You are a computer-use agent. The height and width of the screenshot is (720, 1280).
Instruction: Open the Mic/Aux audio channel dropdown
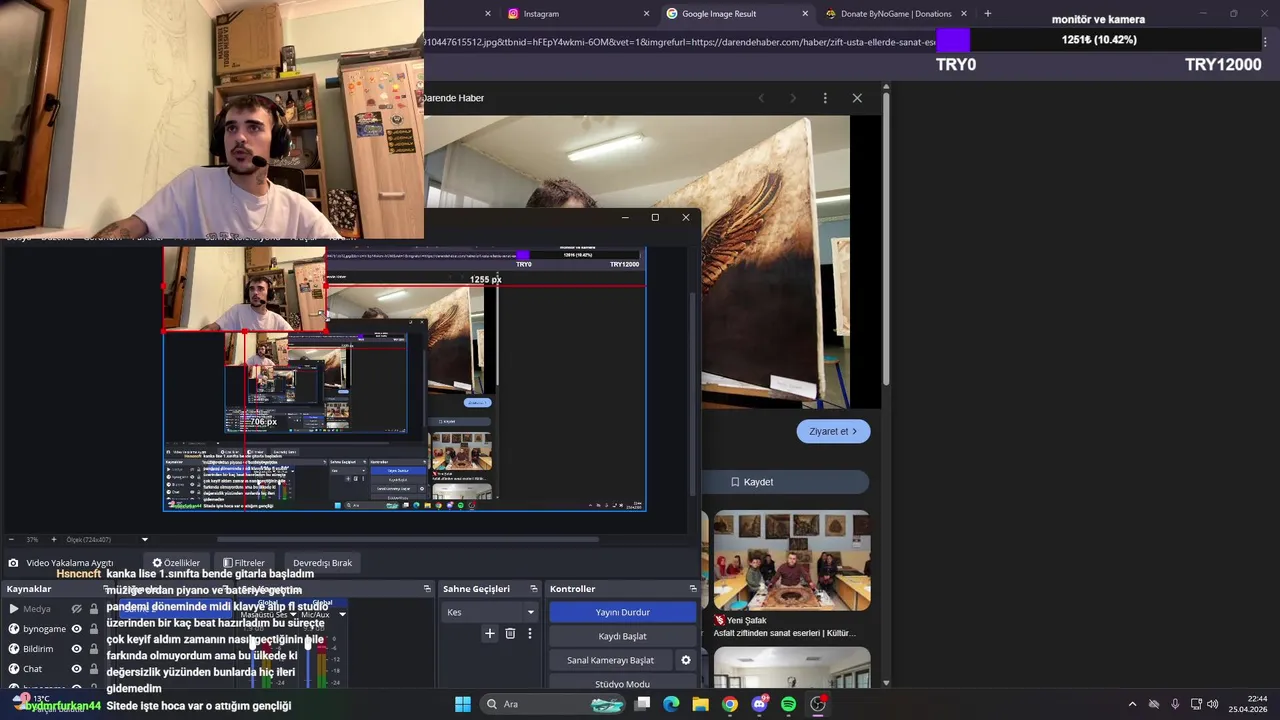pos(342,614)
